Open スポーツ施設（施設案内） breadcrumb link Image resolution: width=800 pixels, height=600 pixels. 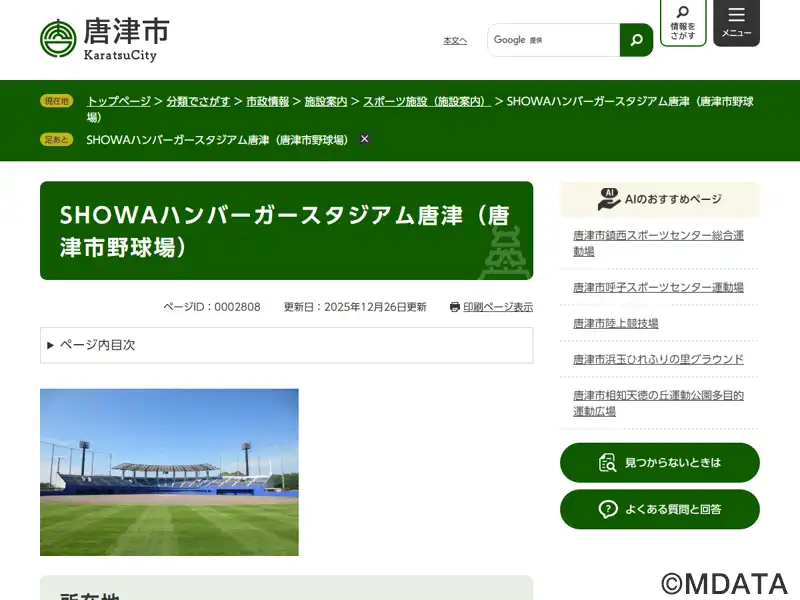coord(427,102)
